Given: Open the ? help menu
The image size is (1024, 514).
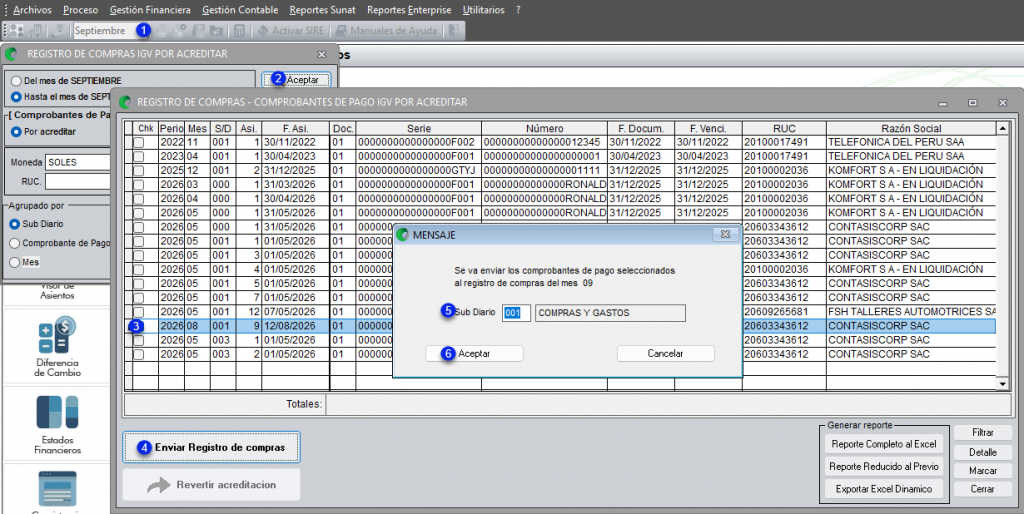Looking at the screenshot, I should pos(518,10).
